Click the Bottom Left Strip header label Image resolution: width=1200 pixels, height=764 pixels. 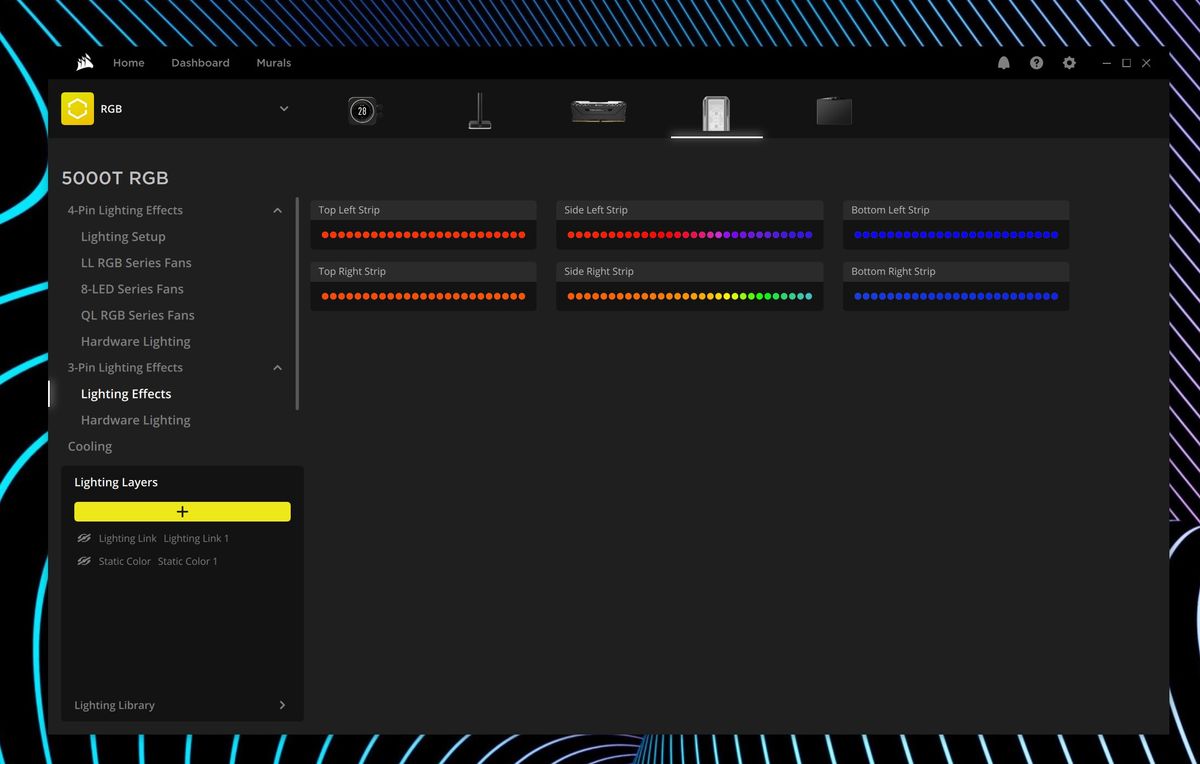point(890,210)
